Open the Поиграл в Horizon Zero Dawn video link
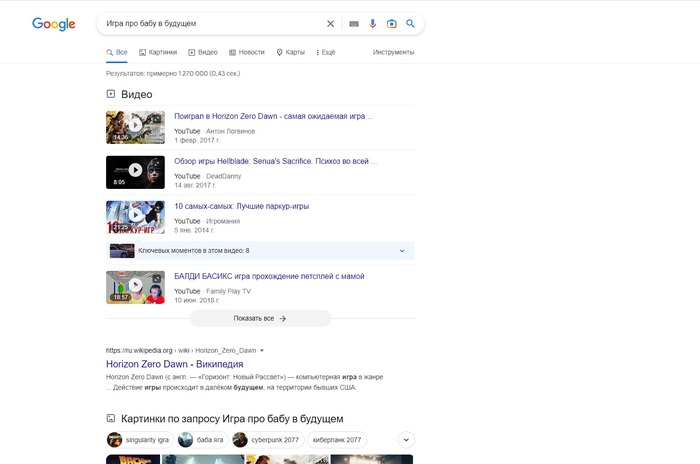700x464 pixels. coord(274,116)
